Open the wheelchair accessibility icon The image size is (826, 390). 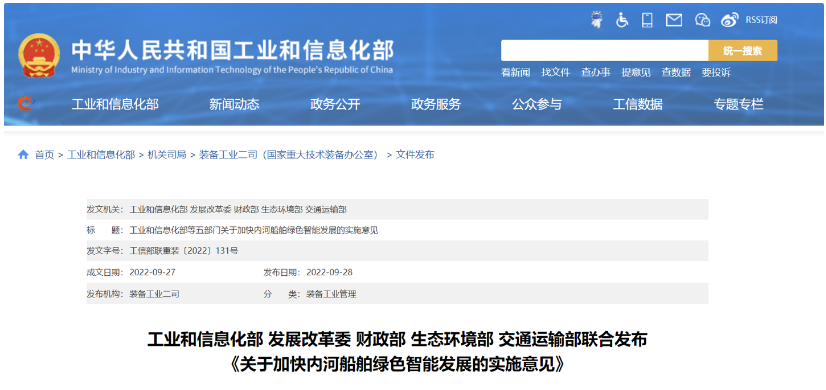point(622,20)
